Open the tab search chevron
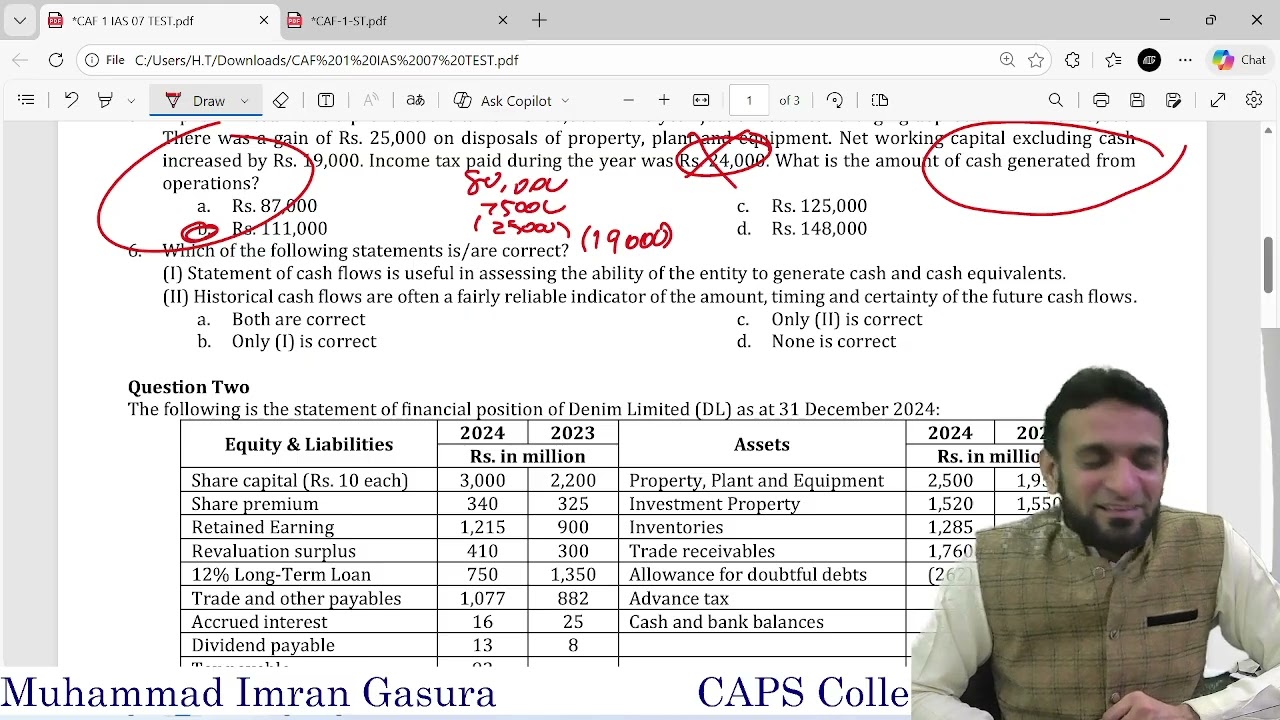The image size is (1280, 720). coord(20,20)
